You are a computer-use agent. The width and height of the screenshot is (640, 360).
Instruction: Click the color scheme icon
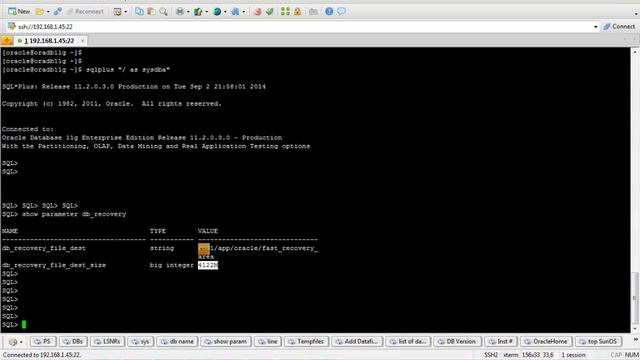point(198,11)
